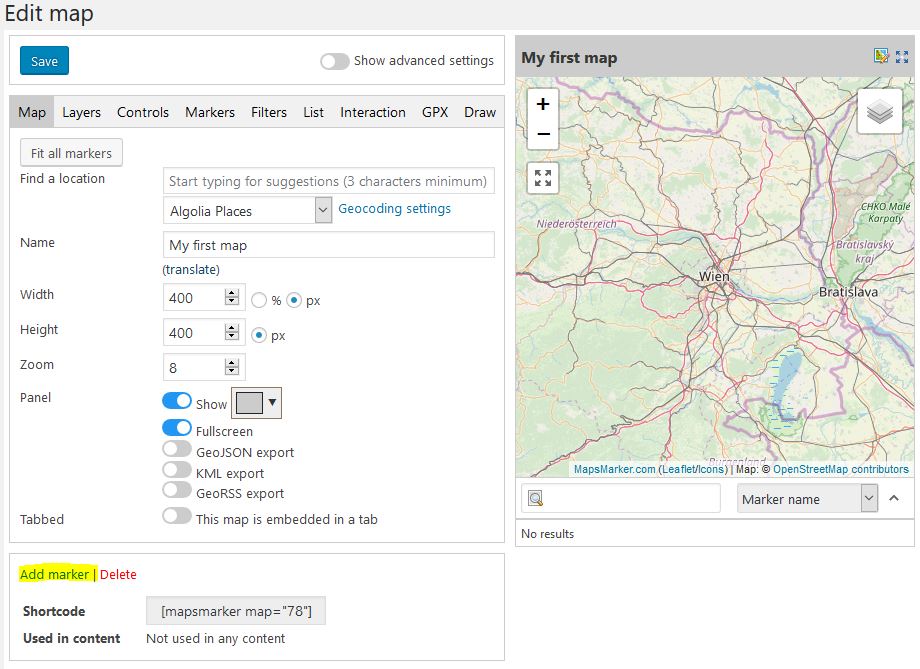Open the map layers control icon
Viewport: 920px width, 669px height.
880,112
